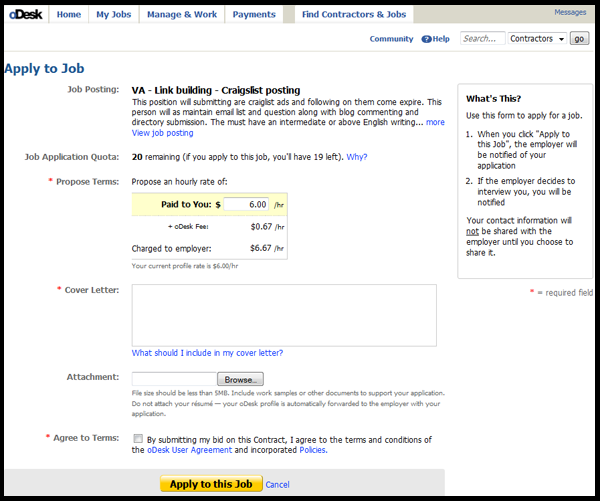This screenshot has height=501, width=600.
Task: Click inside the Cover Letter textbox
Action: pyautogui.click(x=284, y=315)
